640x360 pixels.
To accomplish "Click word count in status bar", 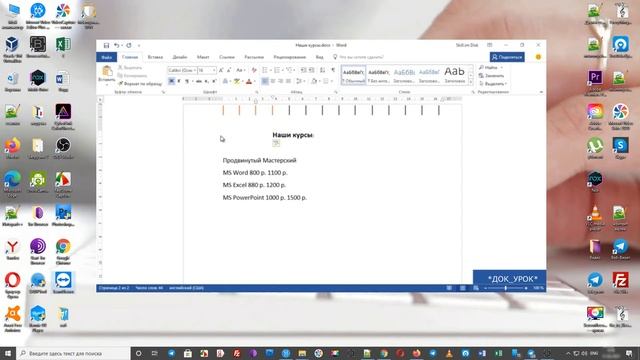I will tap(149, 288).
